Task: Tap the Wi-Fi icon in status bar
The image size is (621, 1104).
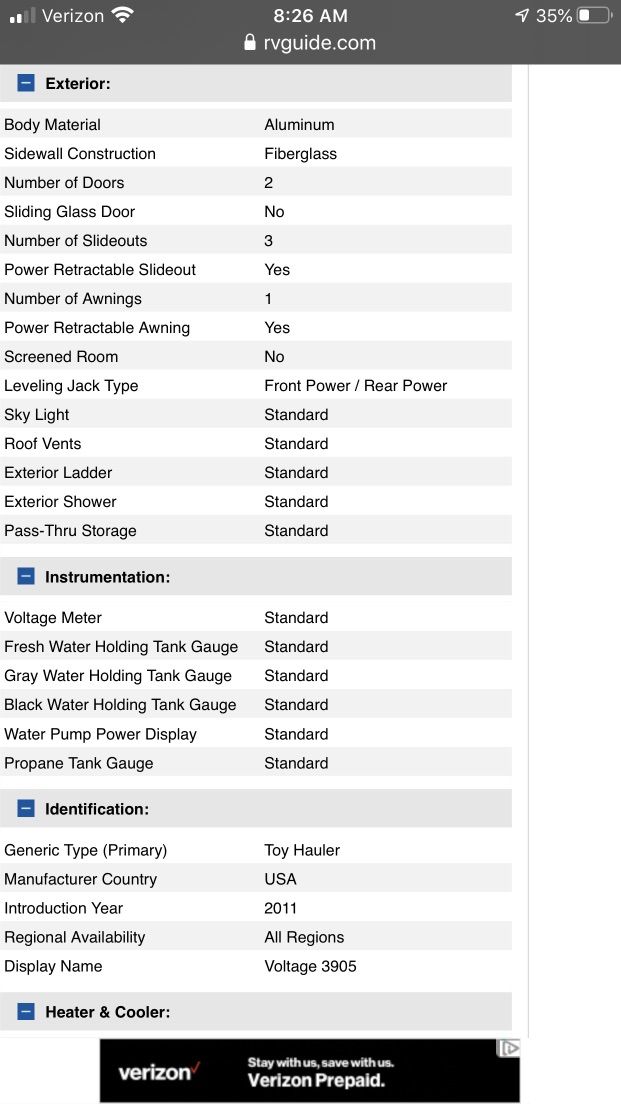Action: [x=123, y=15]
